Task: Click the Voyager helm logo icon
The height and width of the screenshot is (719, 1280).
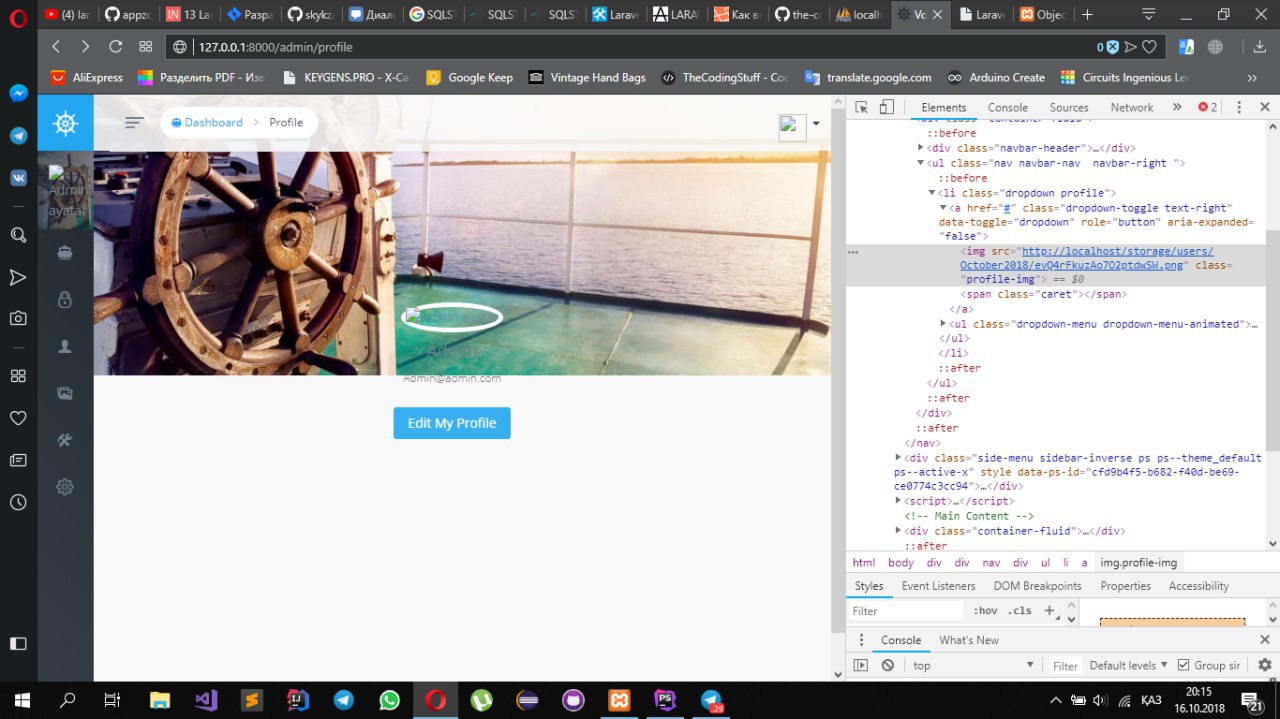Action: 66,123
